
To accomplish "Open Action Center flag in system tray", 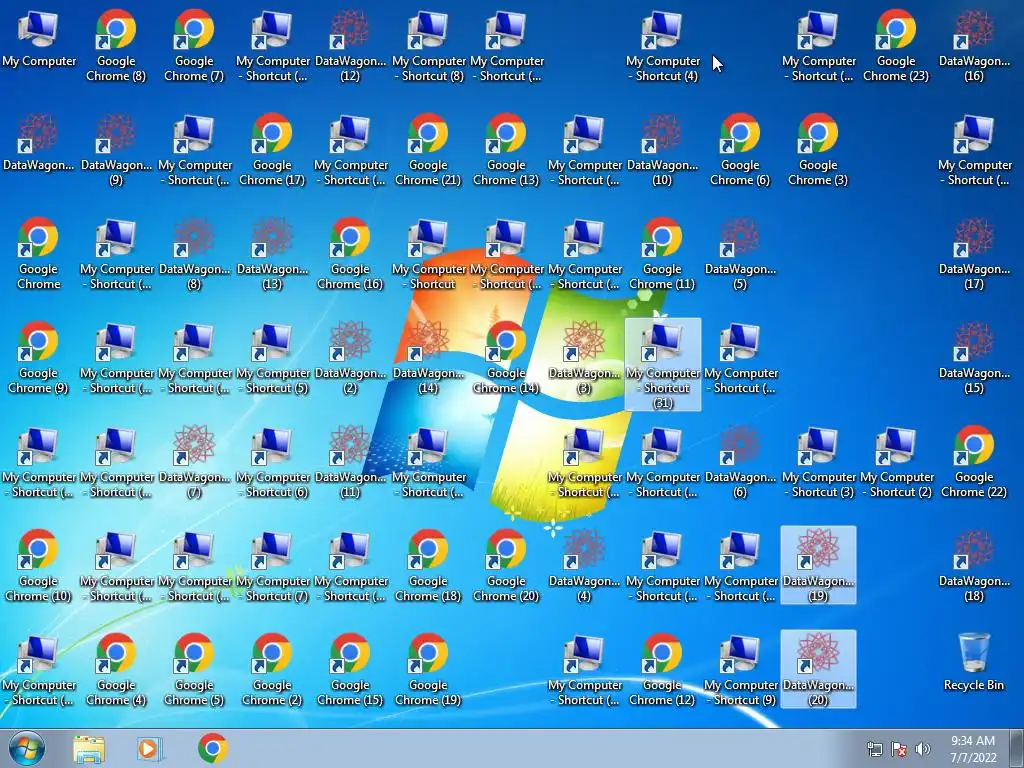I will [x=899, y=749].
